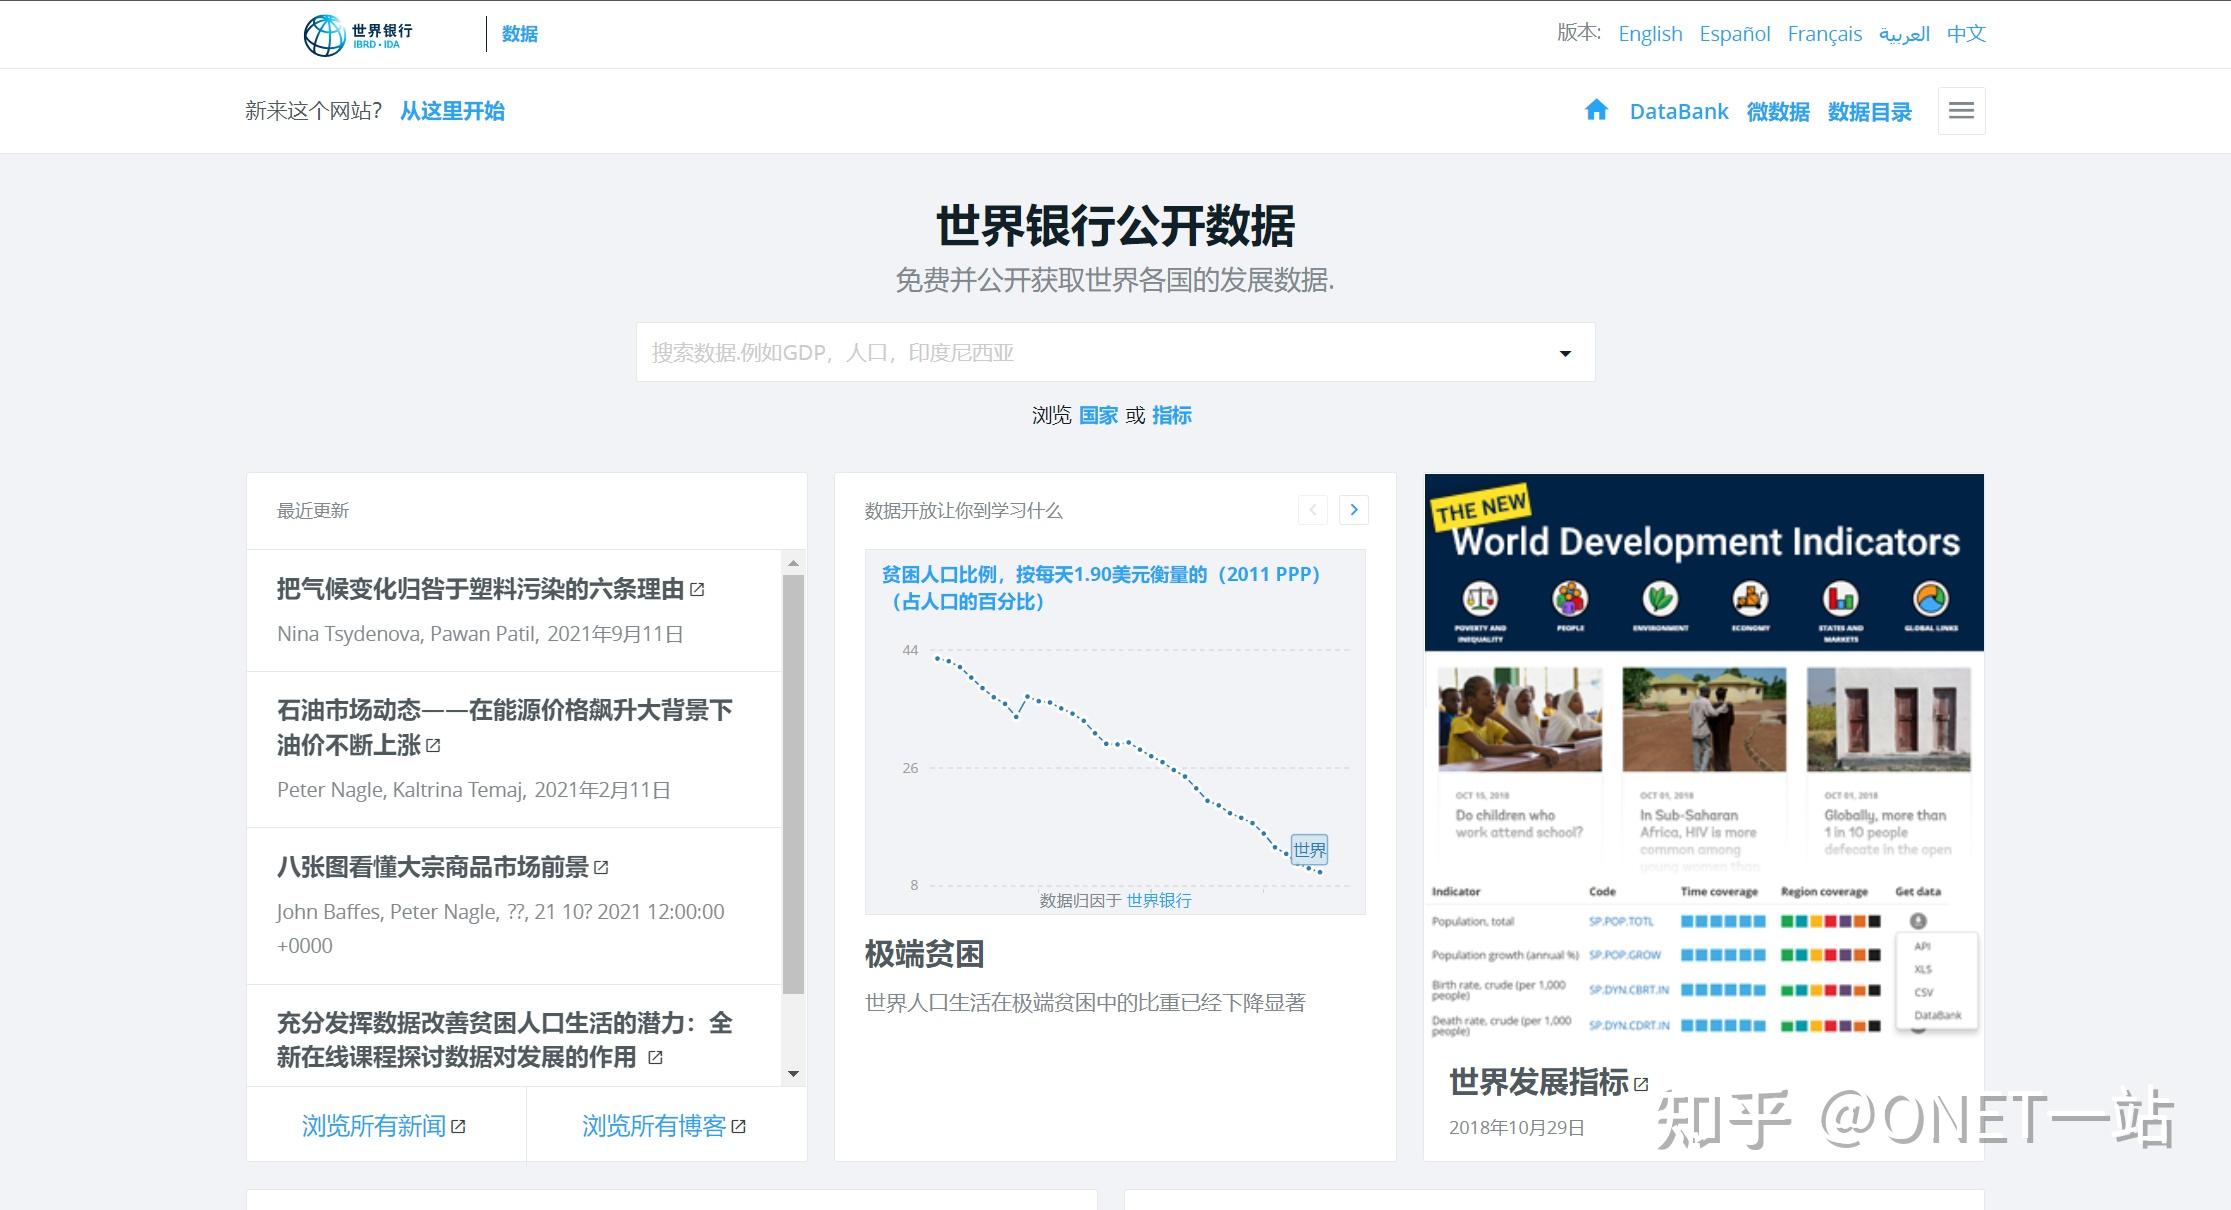Open DataBank link

[1678, 111]
